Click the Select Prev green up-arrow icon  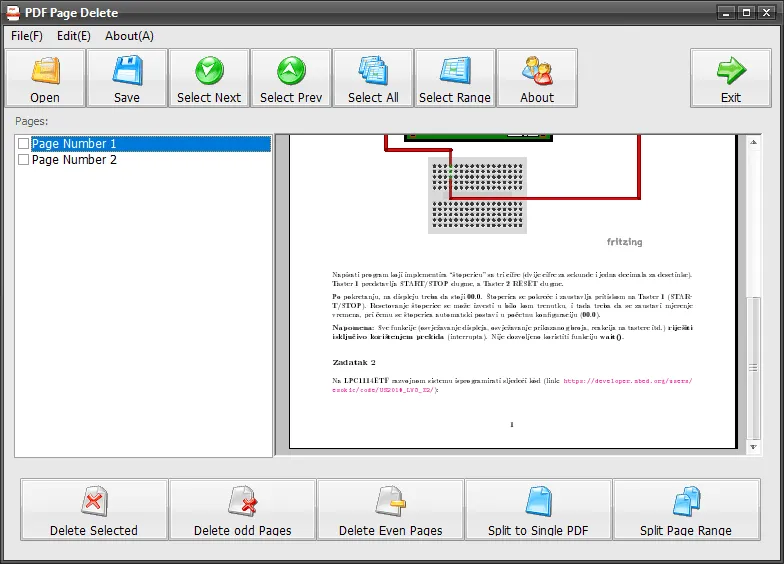coord(291,78)
